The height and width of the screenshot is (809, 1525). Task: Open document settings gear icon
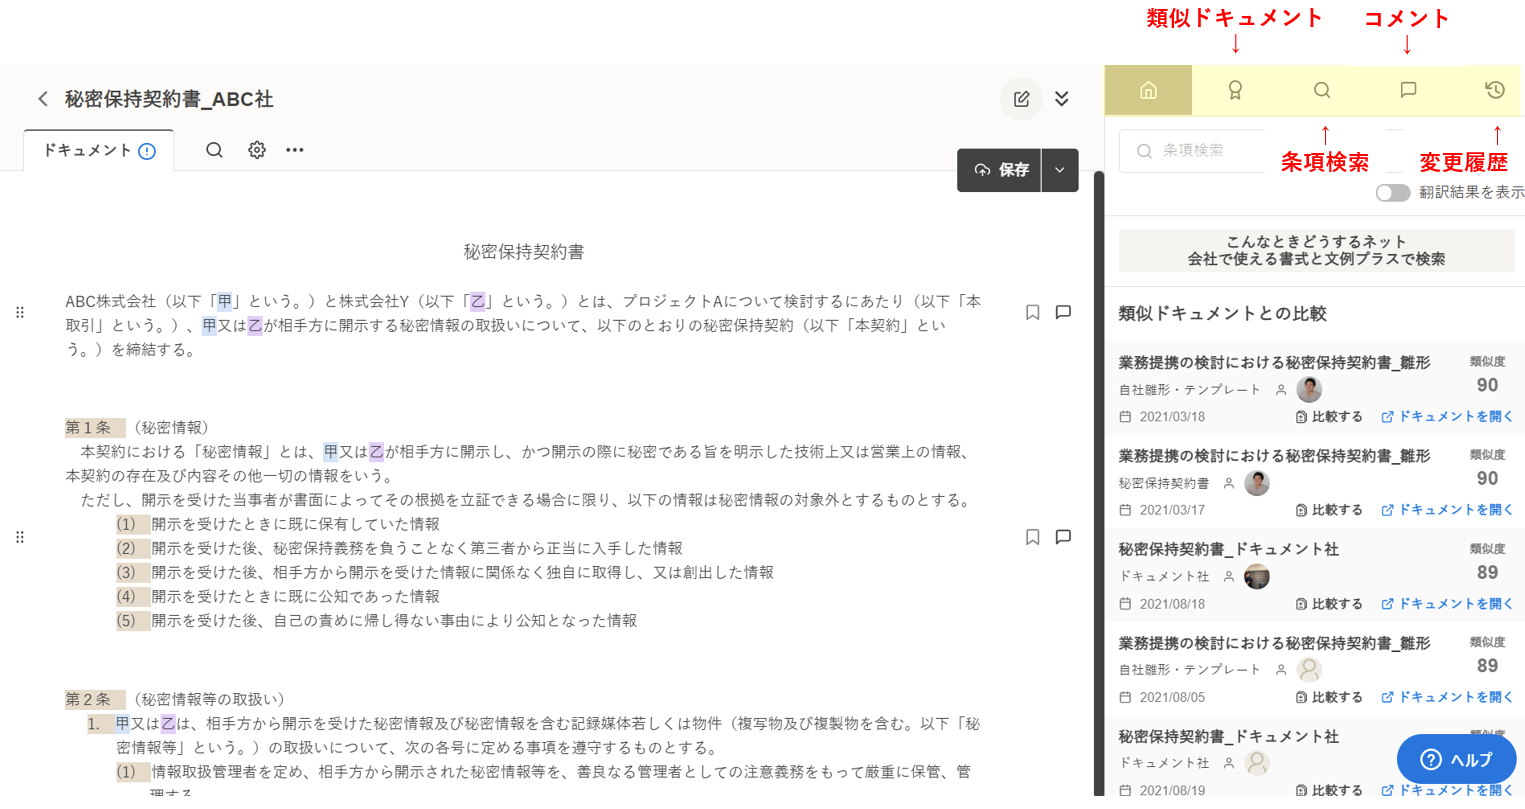pos(257,150)
